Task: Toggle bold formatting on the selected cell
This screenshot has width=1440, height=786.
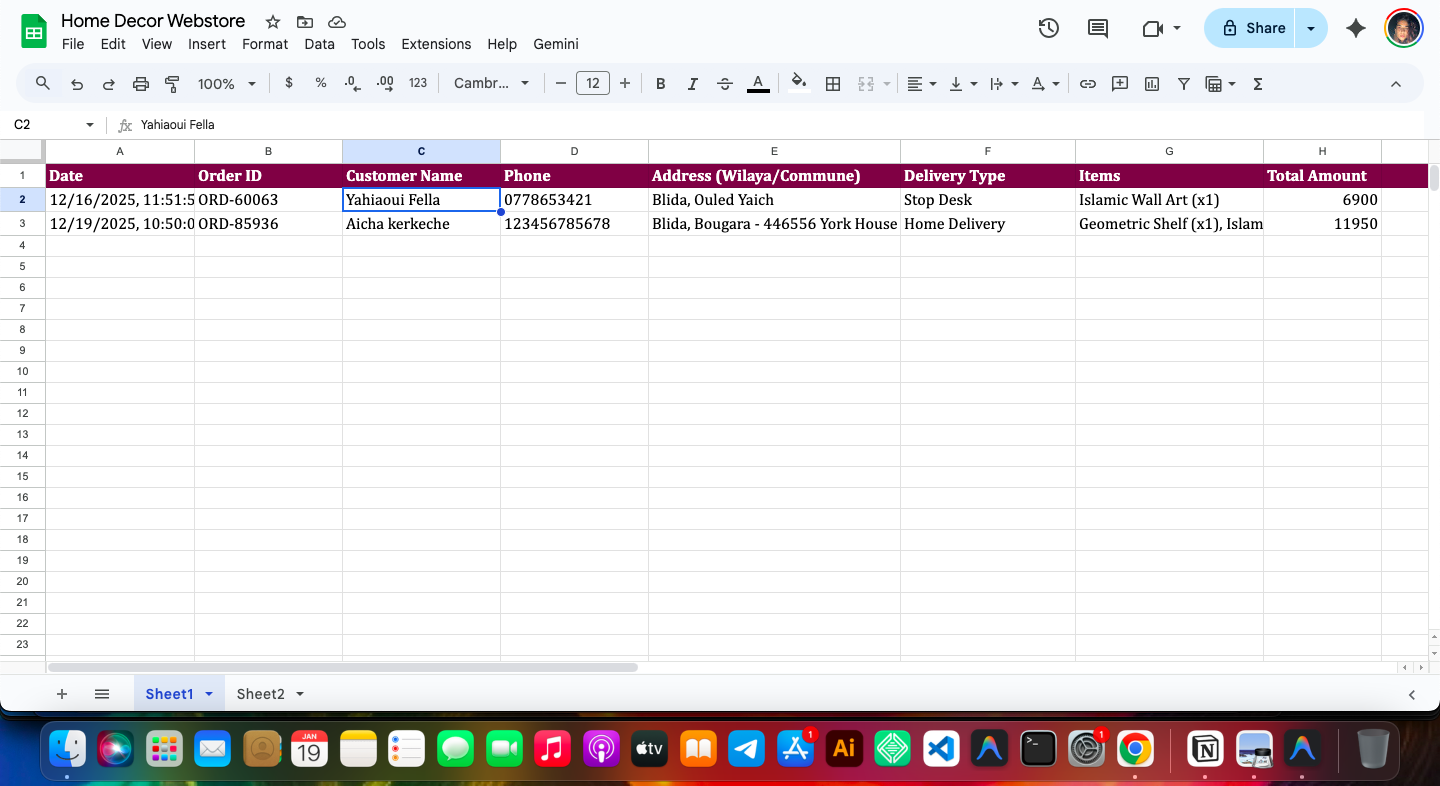Action: click(x=660, y=83)
